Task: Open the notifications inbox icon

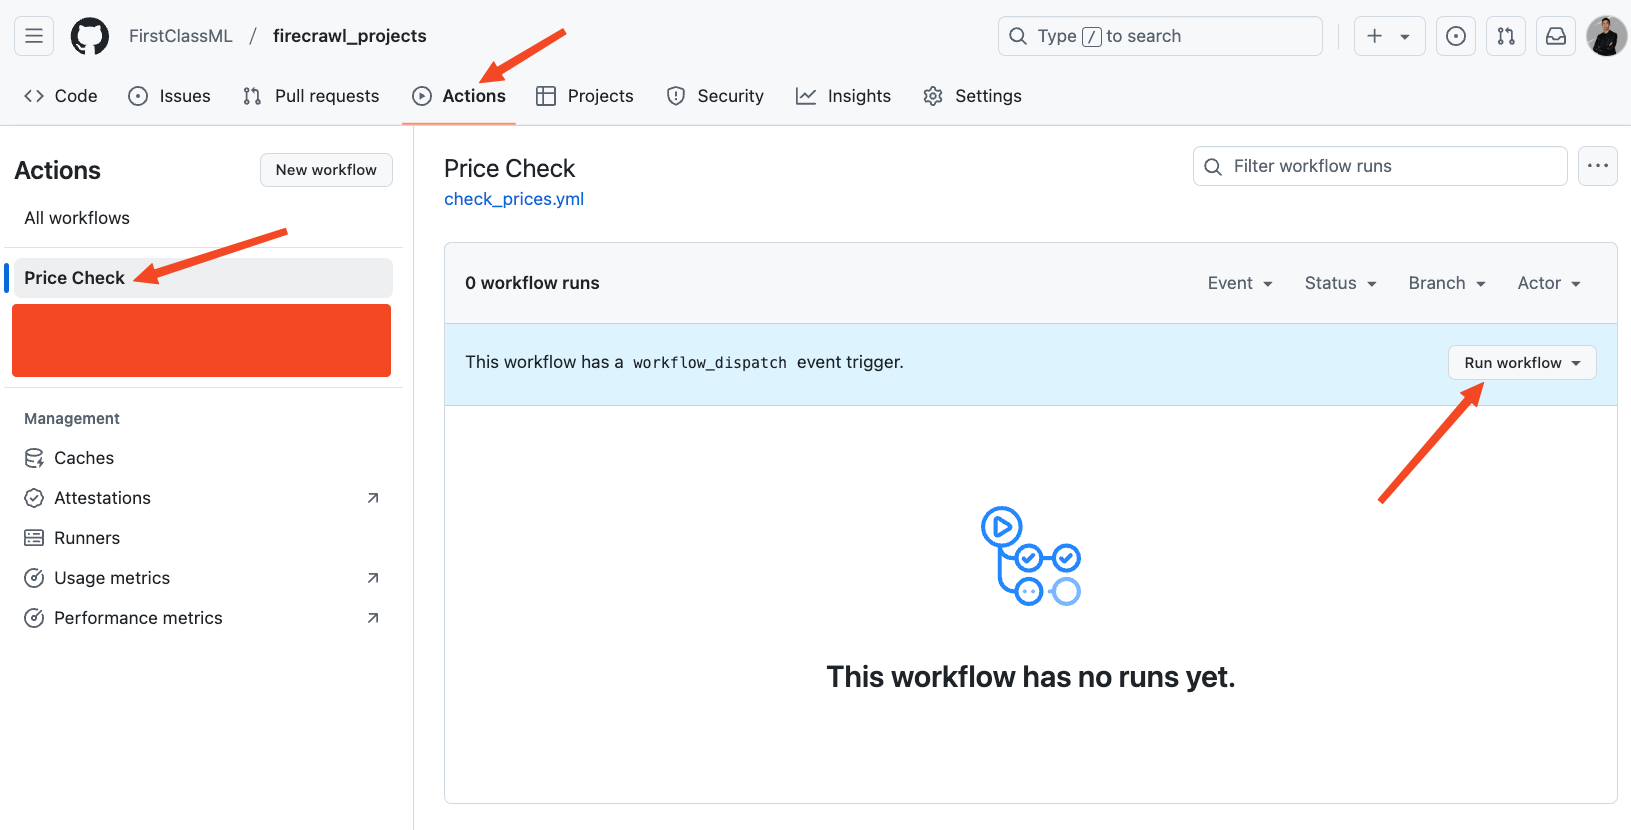Action: pos(1555,36)
